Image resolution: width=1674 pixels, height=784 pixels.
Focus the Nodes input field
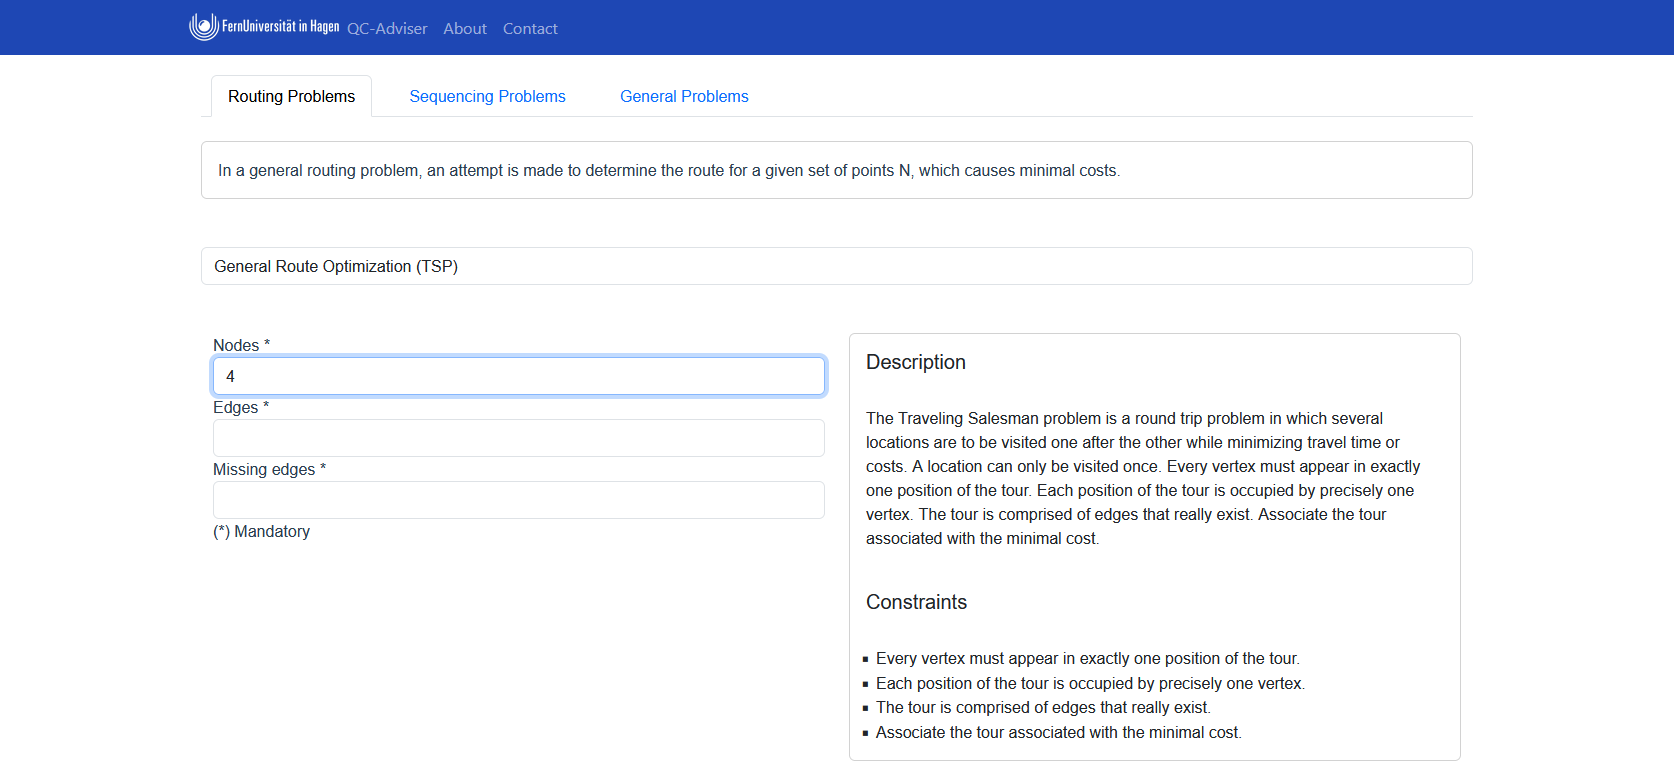(x=518, y=376)
